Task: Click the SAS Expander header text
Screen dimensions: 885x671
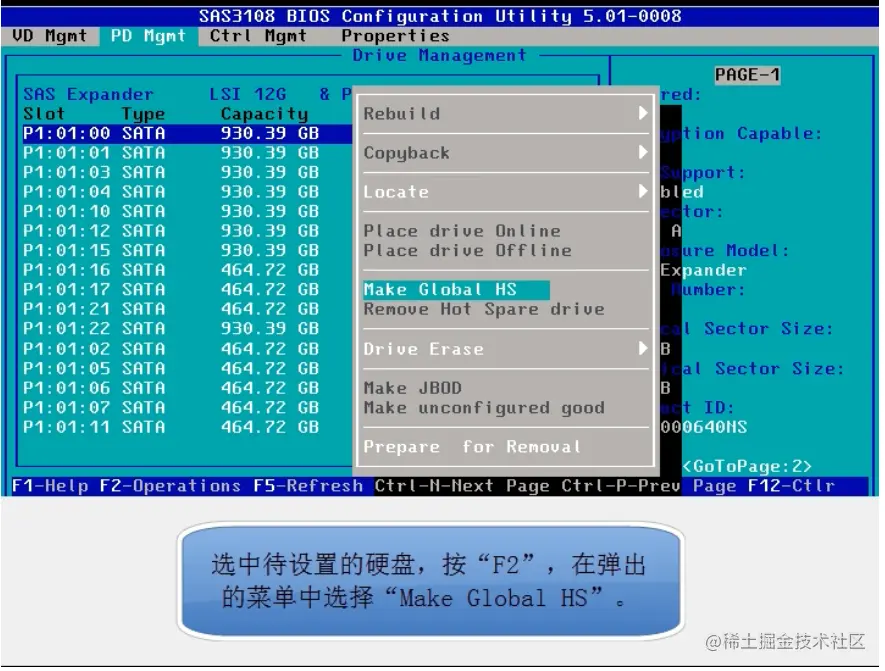Action: point(88,94)
